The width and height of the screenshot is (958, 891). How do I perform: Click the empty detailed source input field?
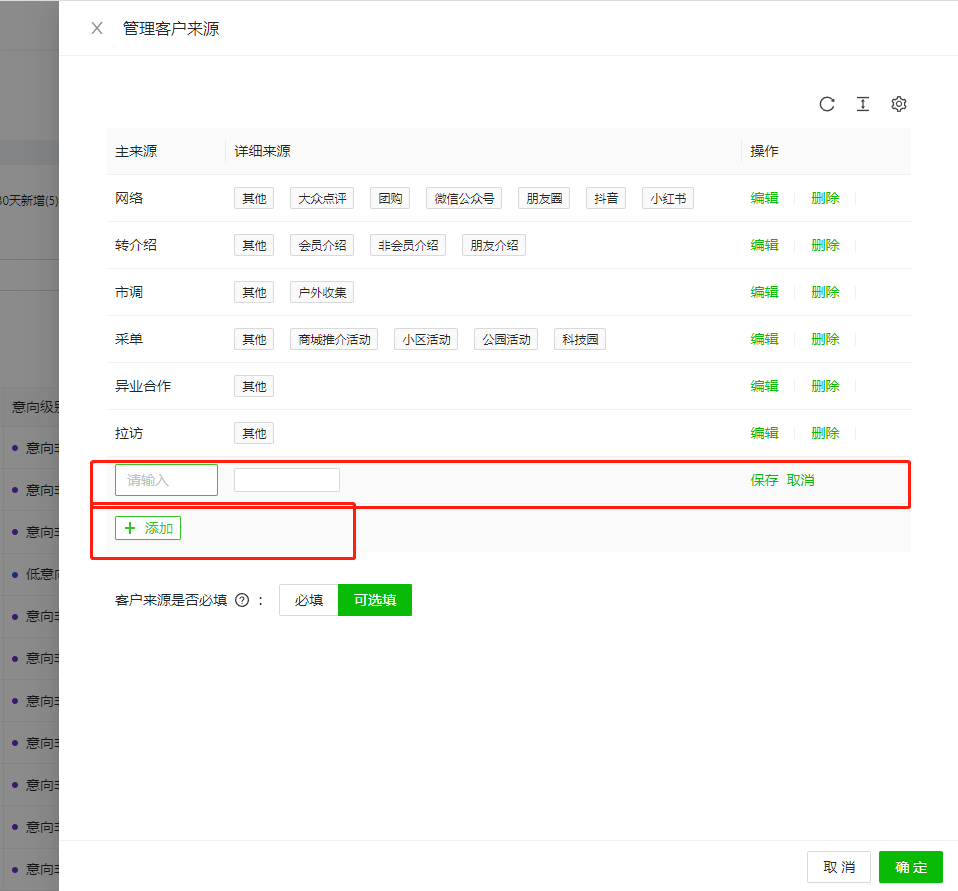click(x=287, y=480)
